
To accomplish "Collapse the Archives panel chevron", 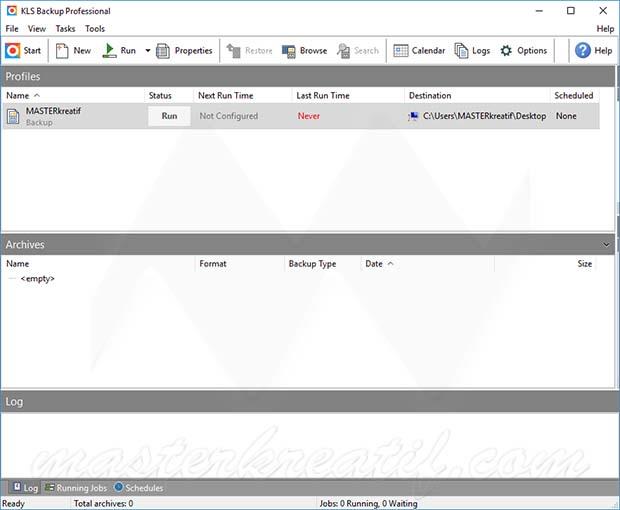I will (606, 245).
